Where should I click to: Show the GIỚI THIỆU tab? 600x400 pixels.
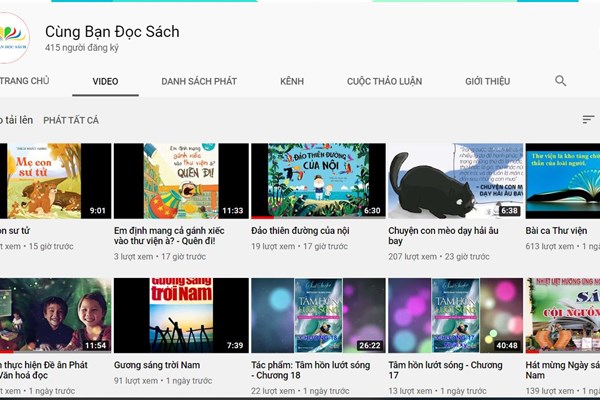pos(488,82)
